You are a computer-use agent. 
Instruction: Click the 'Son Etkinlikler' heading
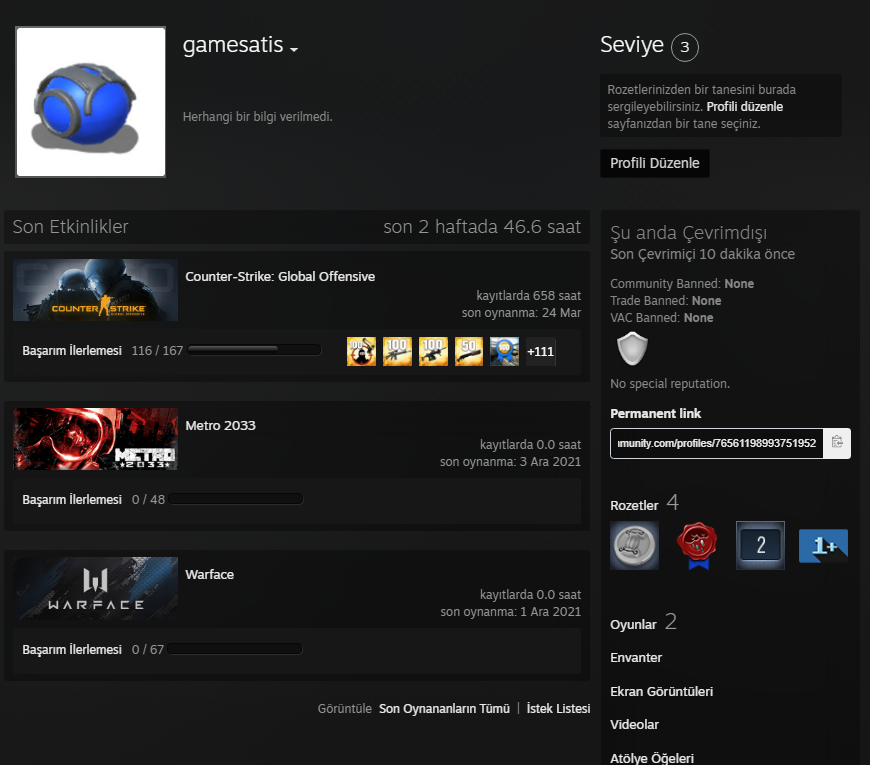pyautogui.click(x=70, y=226)
